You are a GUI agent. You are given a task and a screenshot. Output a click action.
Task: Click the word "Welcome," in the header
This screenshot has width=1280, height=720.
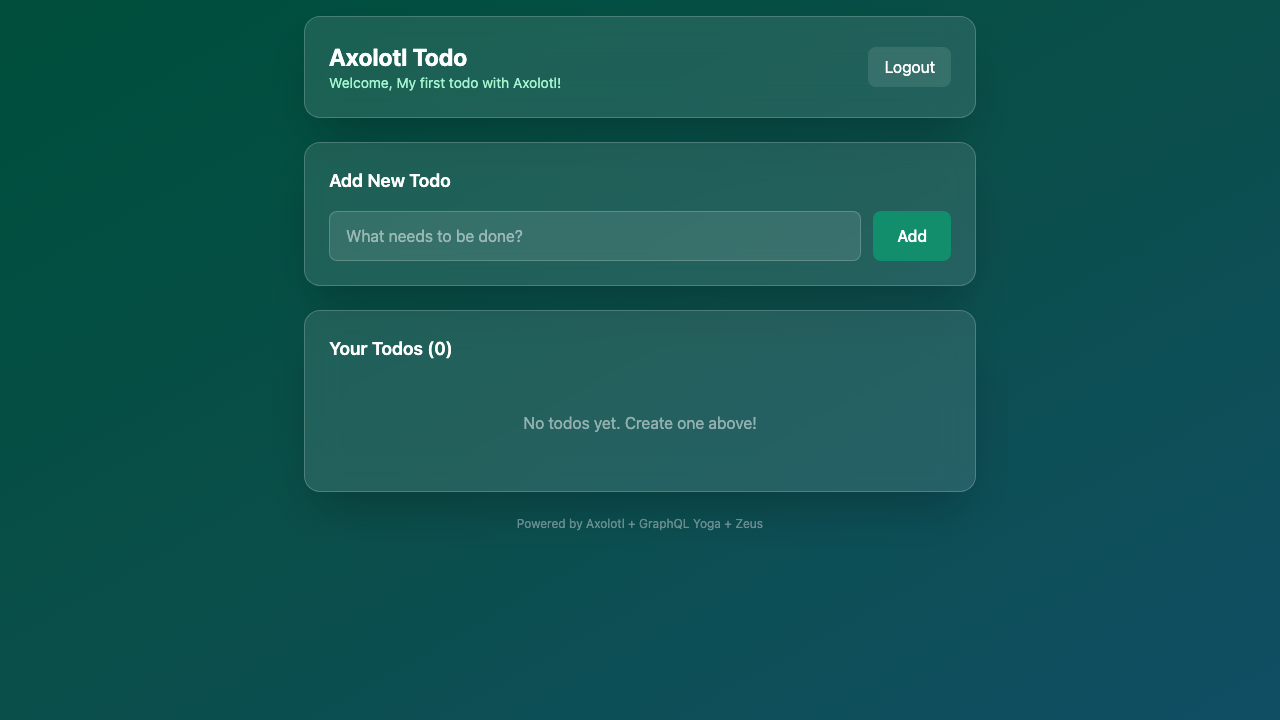pos(360,83)
